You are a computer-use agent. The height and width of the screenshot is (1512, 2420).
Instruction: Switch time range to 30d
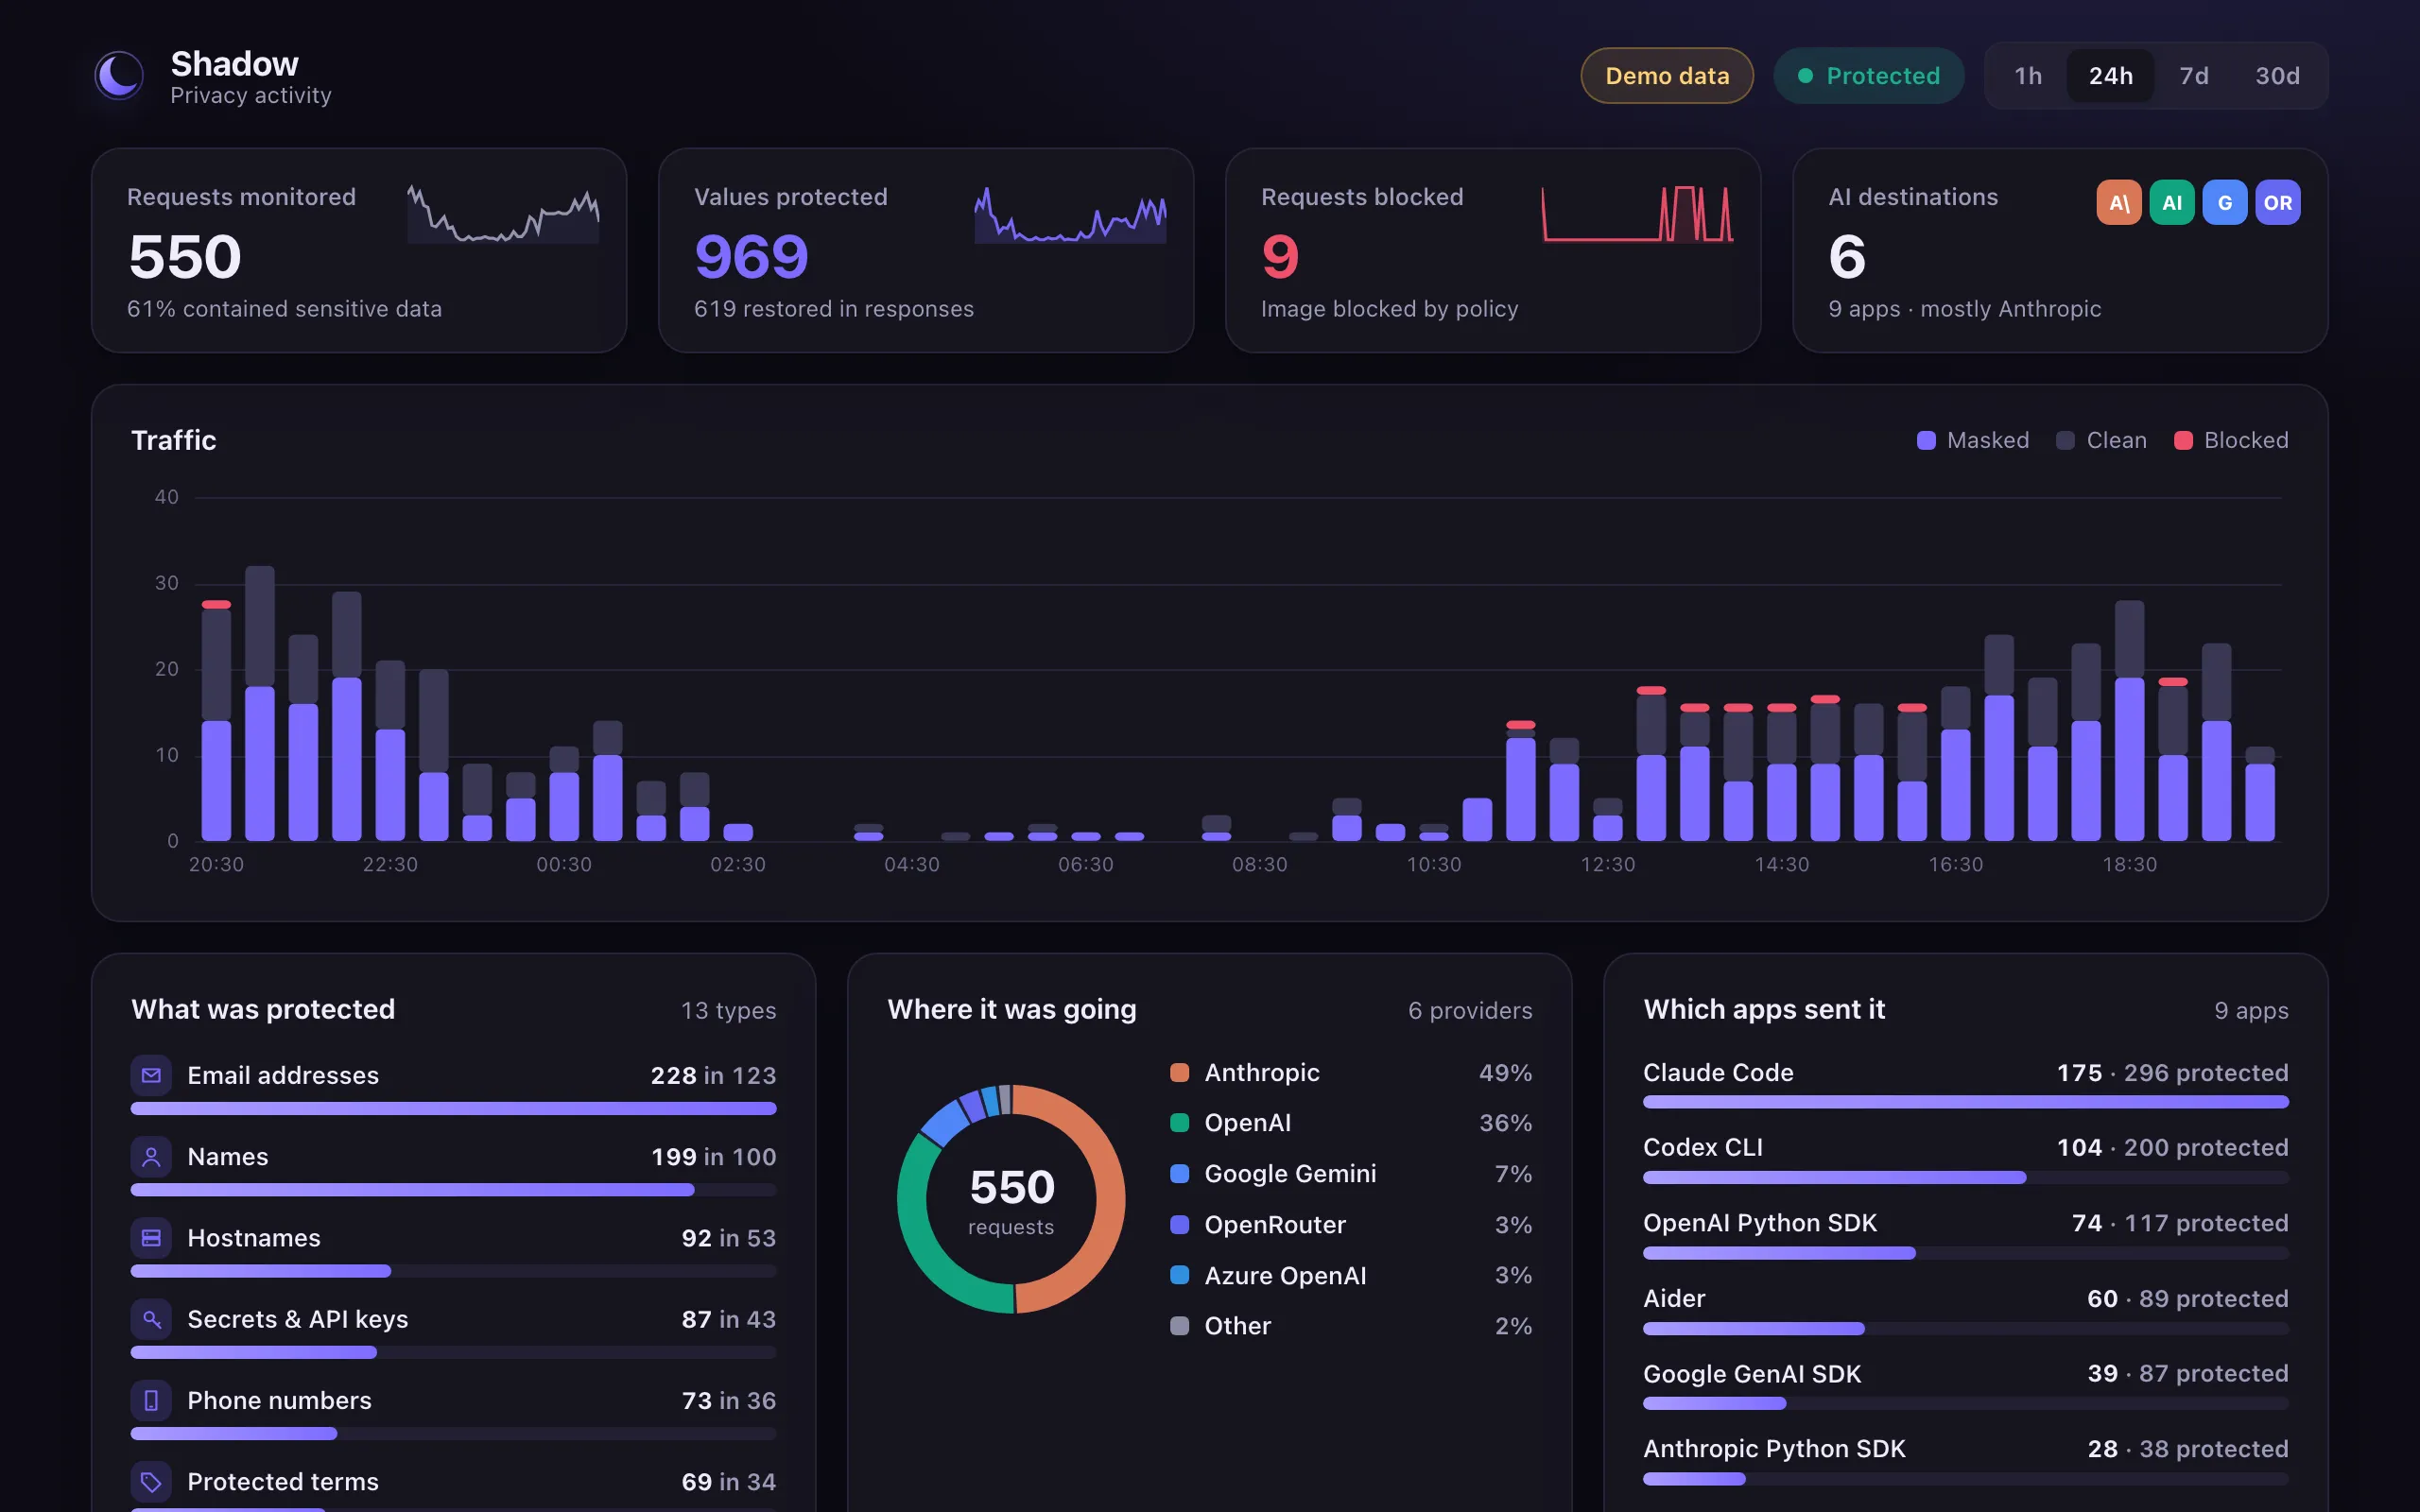(x=2277, y=76)
